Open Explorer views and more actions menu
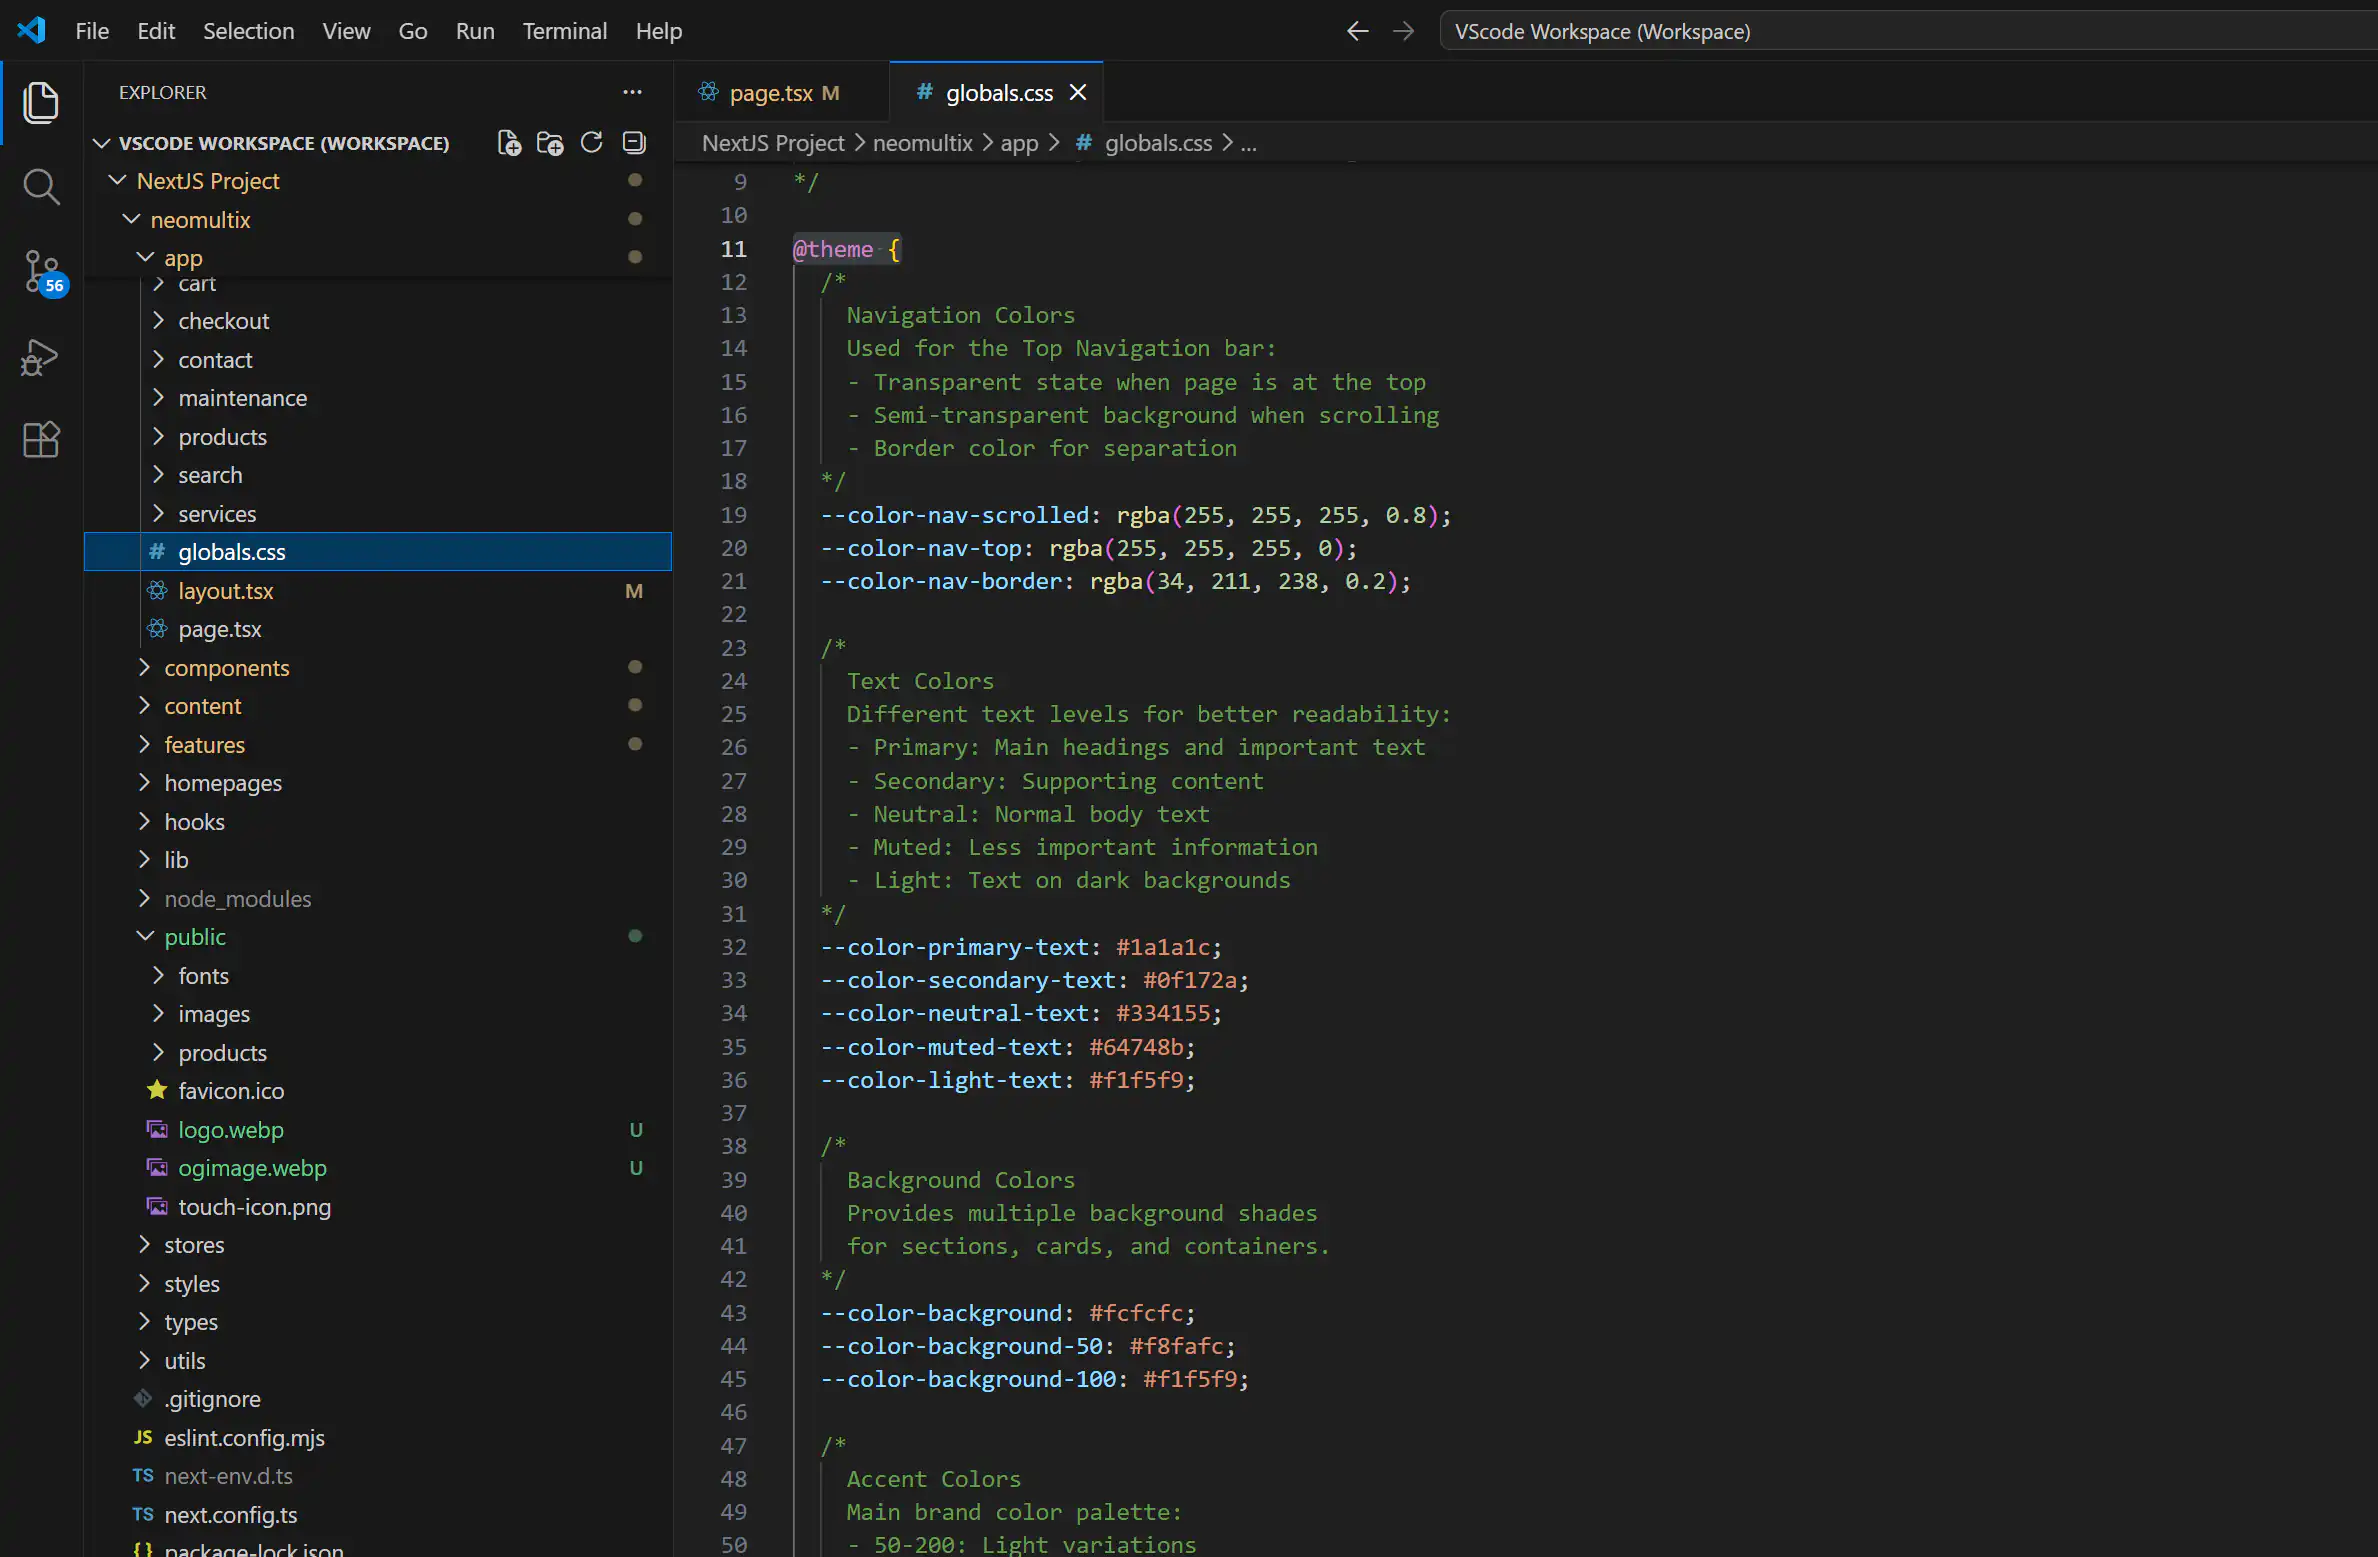This screenshot has width=2378, height=1557. coord(632,92)
